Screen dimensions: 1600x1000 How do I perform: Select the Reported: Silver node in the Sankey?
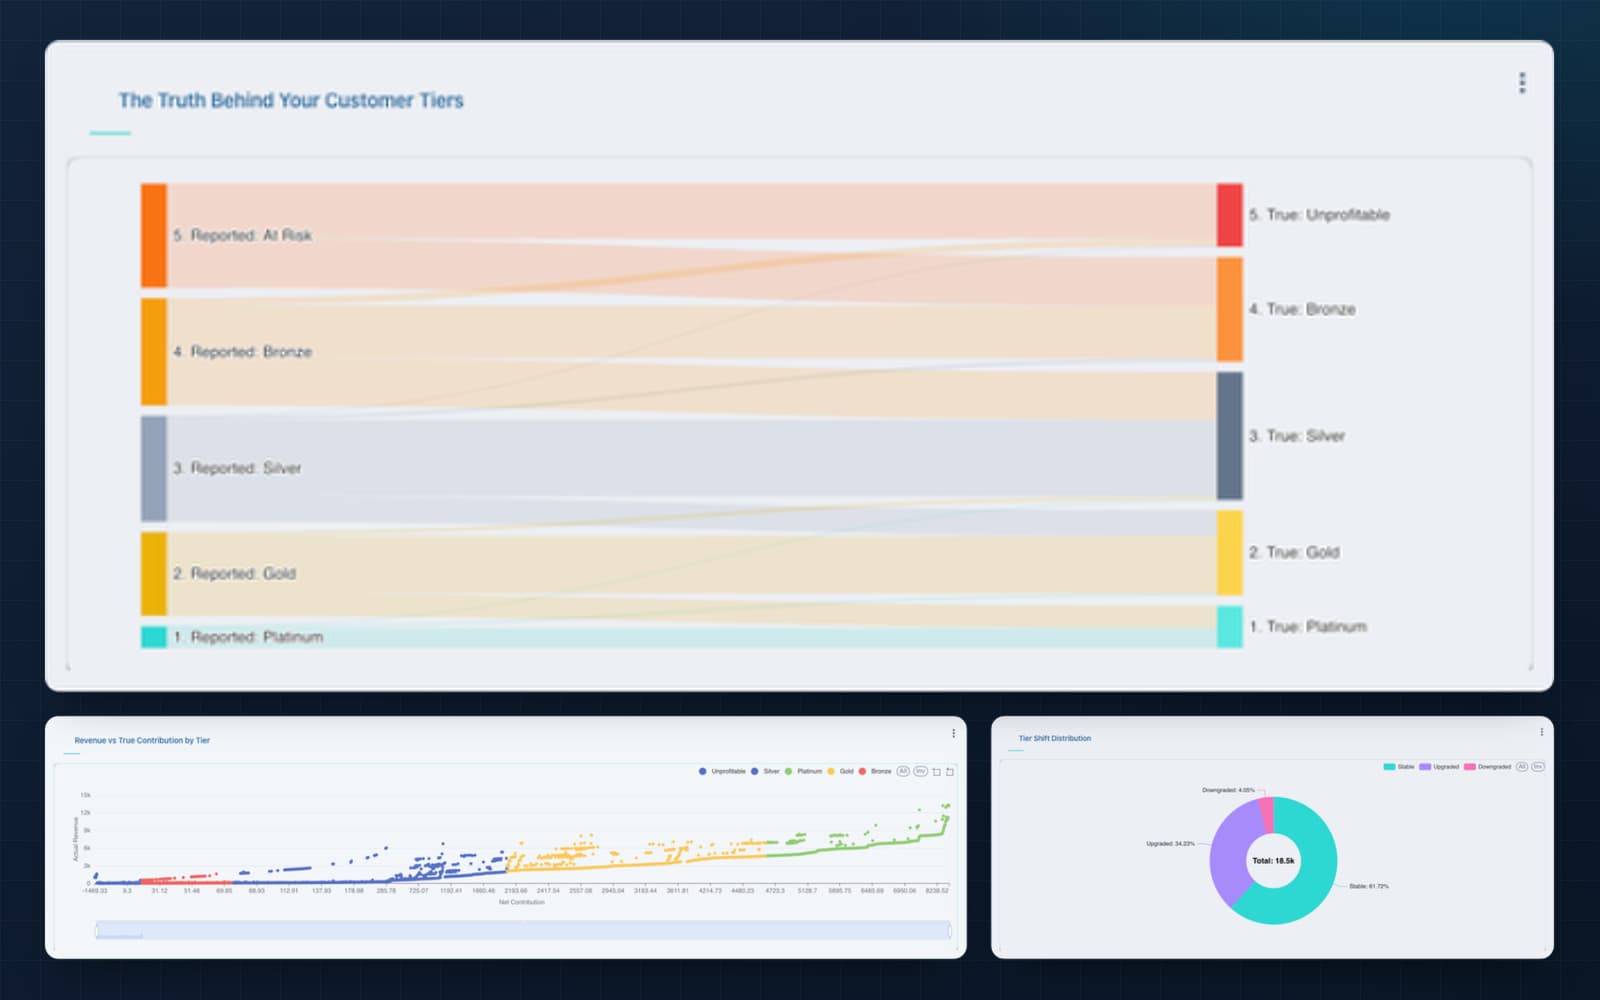[x=154, y=469]
